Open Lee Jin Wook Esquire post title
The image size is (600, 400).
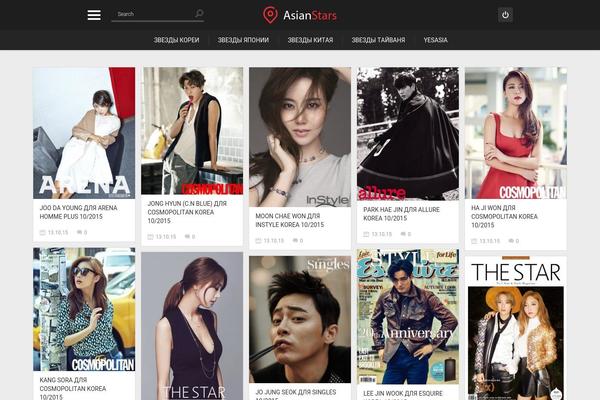(403, 395)
